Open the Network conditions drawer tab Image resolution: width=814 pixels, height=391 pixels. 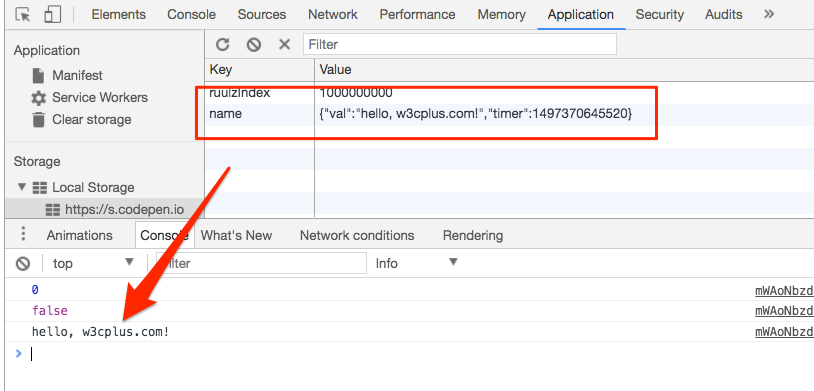(x=357, y=235)
